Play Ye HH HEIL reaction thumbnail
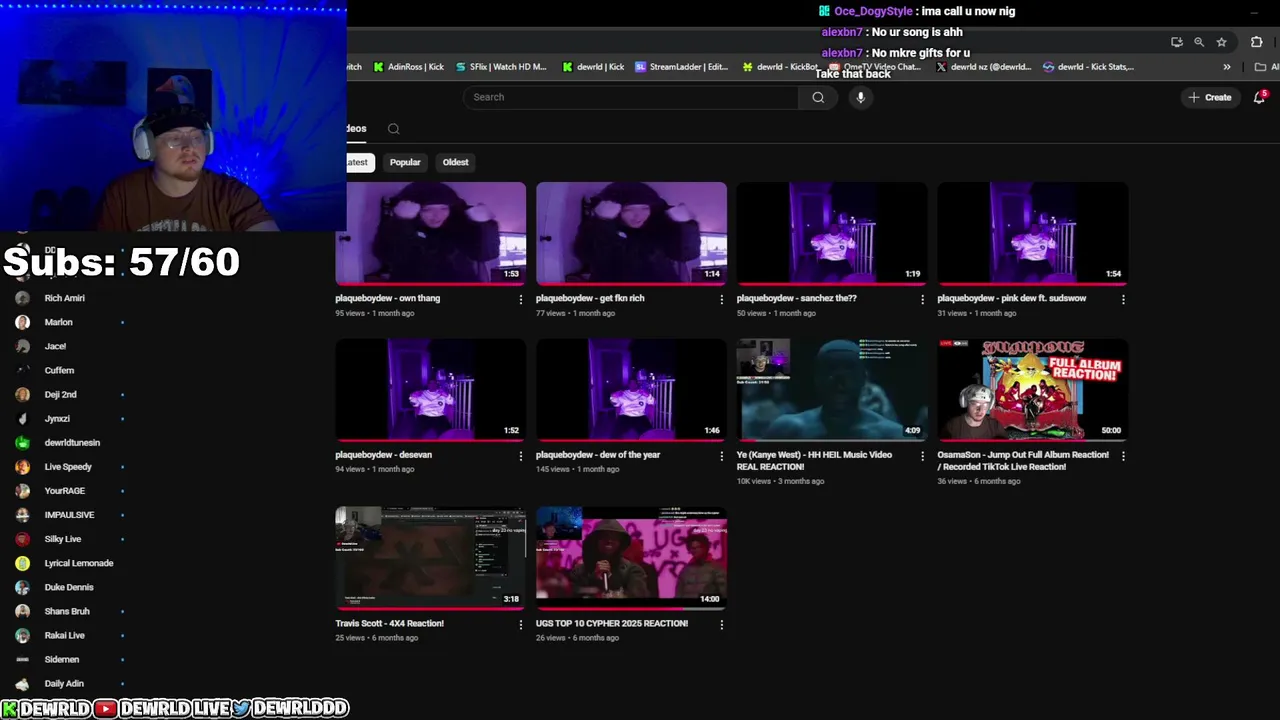This screenshot has width=1280, height=720. pyautogui.click(x=832, y=390)
